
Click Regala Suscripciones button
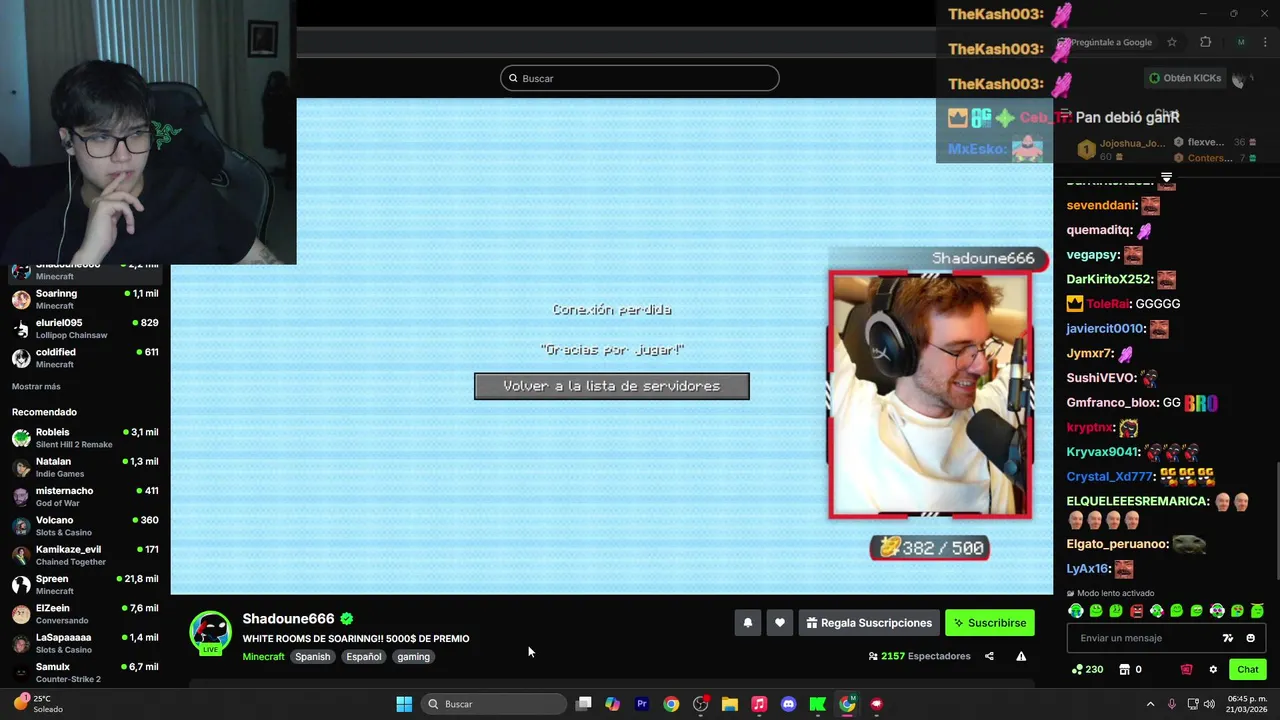pos(869,623)
